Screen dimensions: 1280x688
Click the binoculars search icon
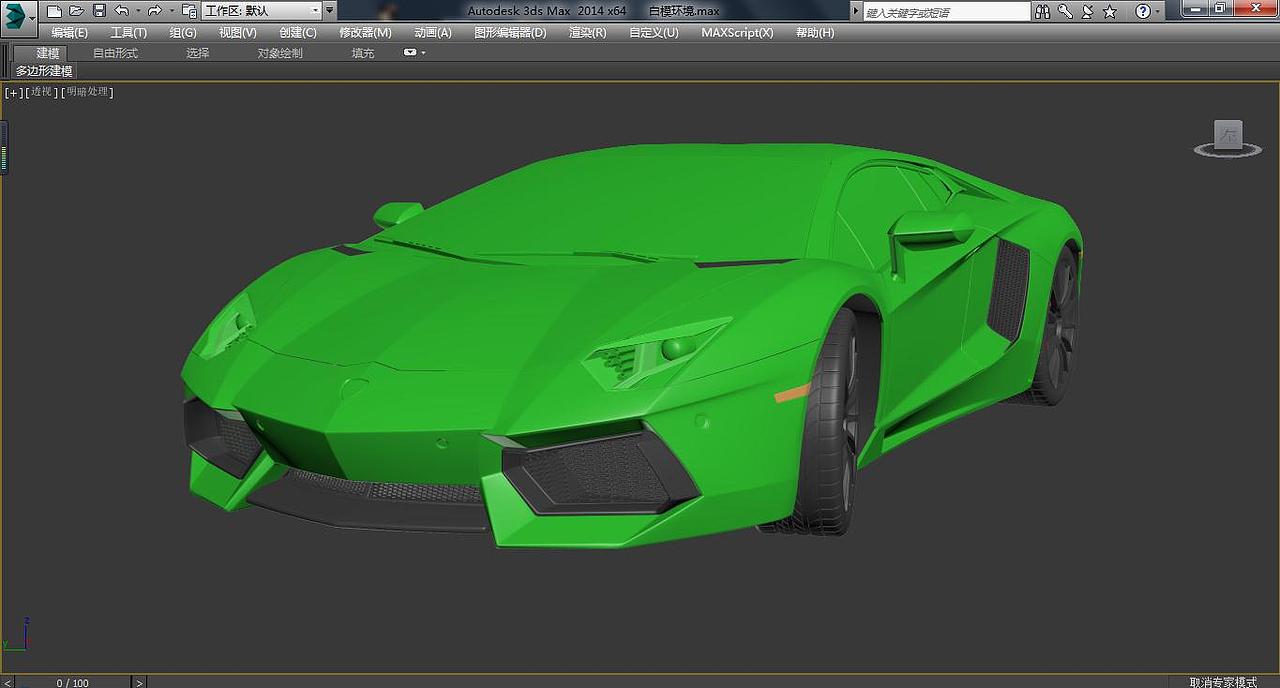coord(1043,12)
